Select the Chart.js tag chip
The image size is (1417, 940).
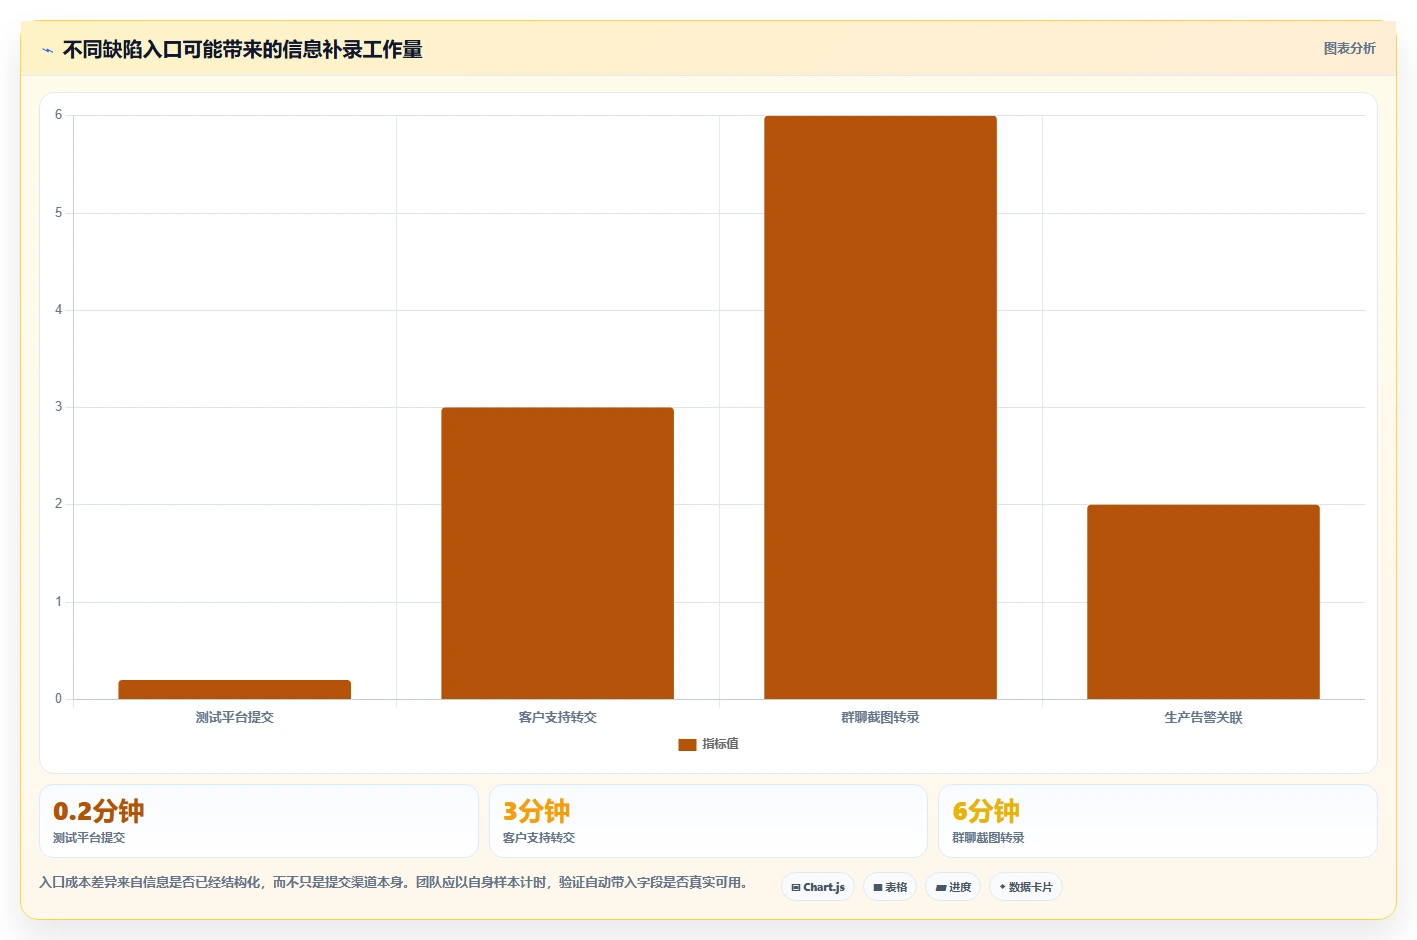(818, 887)
